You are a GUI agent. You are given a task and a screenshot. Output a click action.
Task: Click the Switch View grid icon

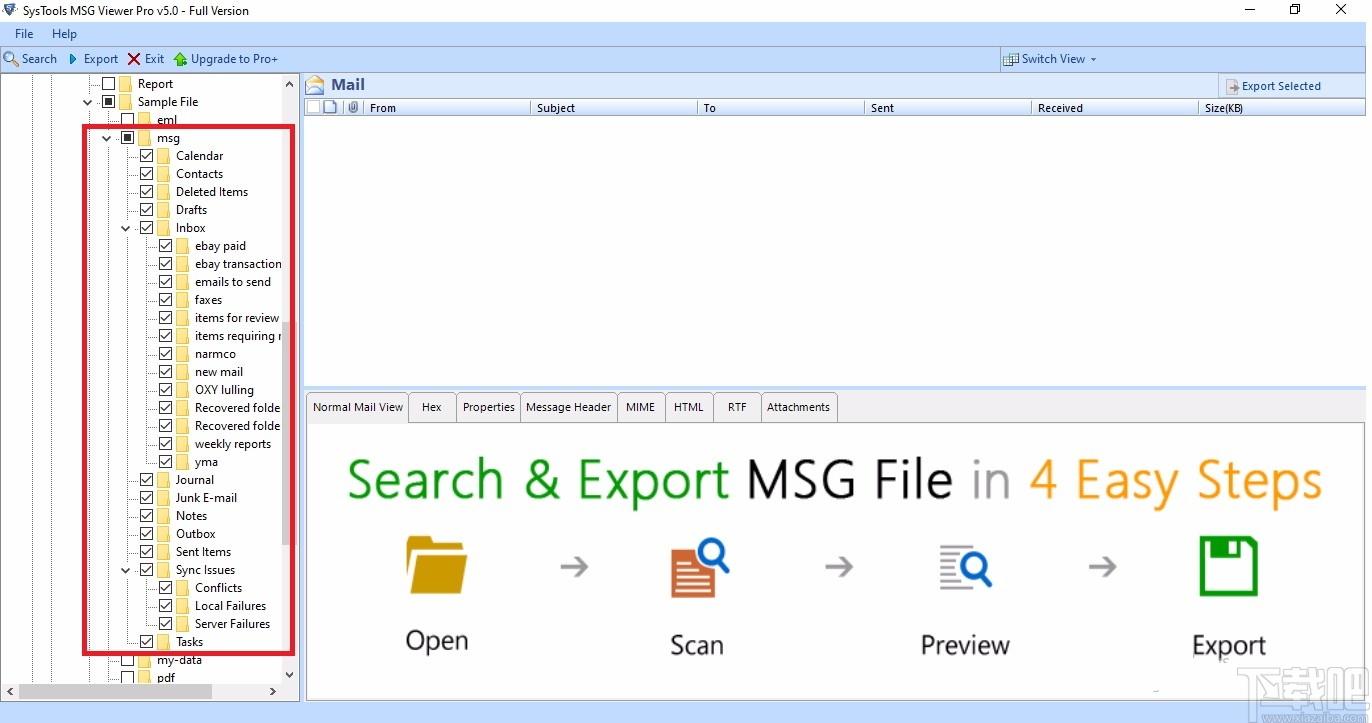1011,59
